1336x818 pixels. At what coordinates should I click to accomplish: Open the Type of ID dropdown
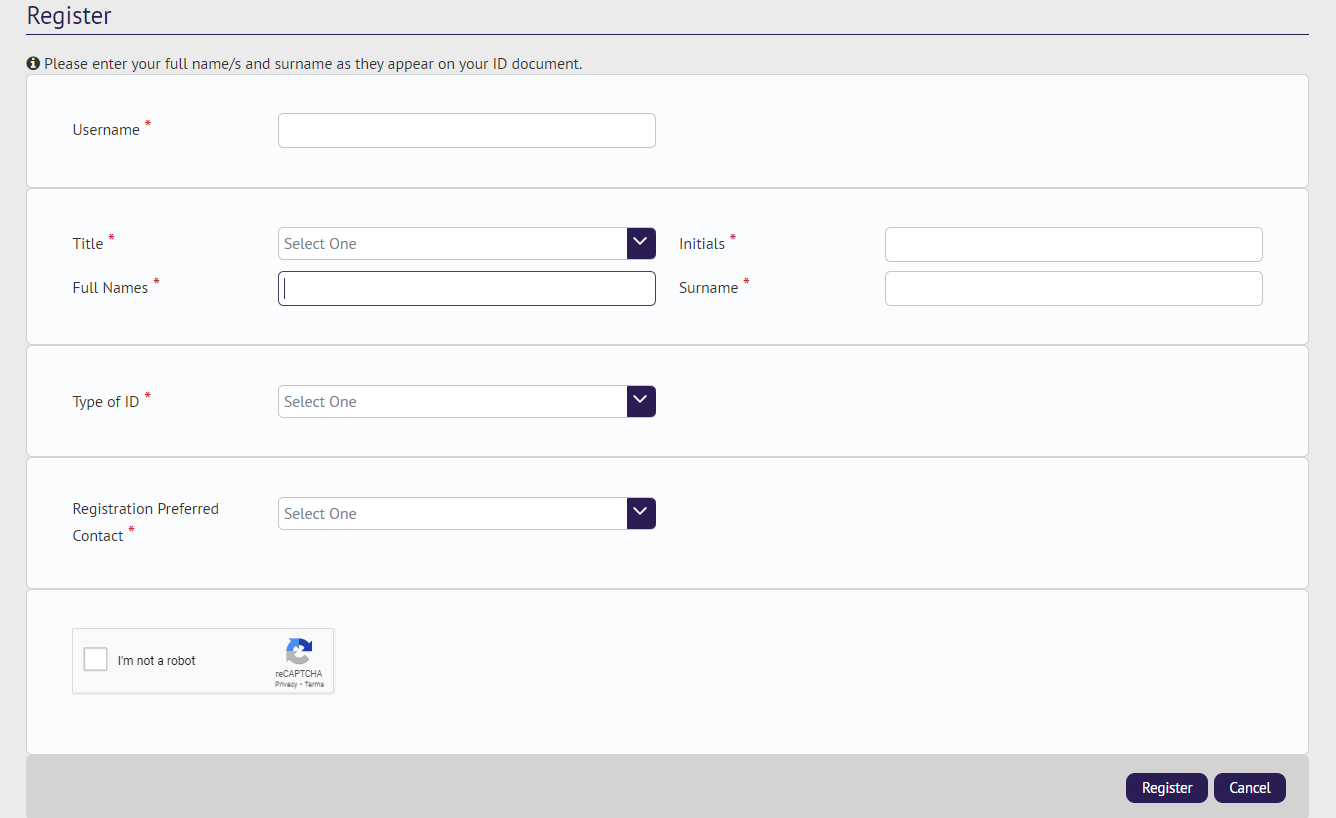(x=450, y=401)
